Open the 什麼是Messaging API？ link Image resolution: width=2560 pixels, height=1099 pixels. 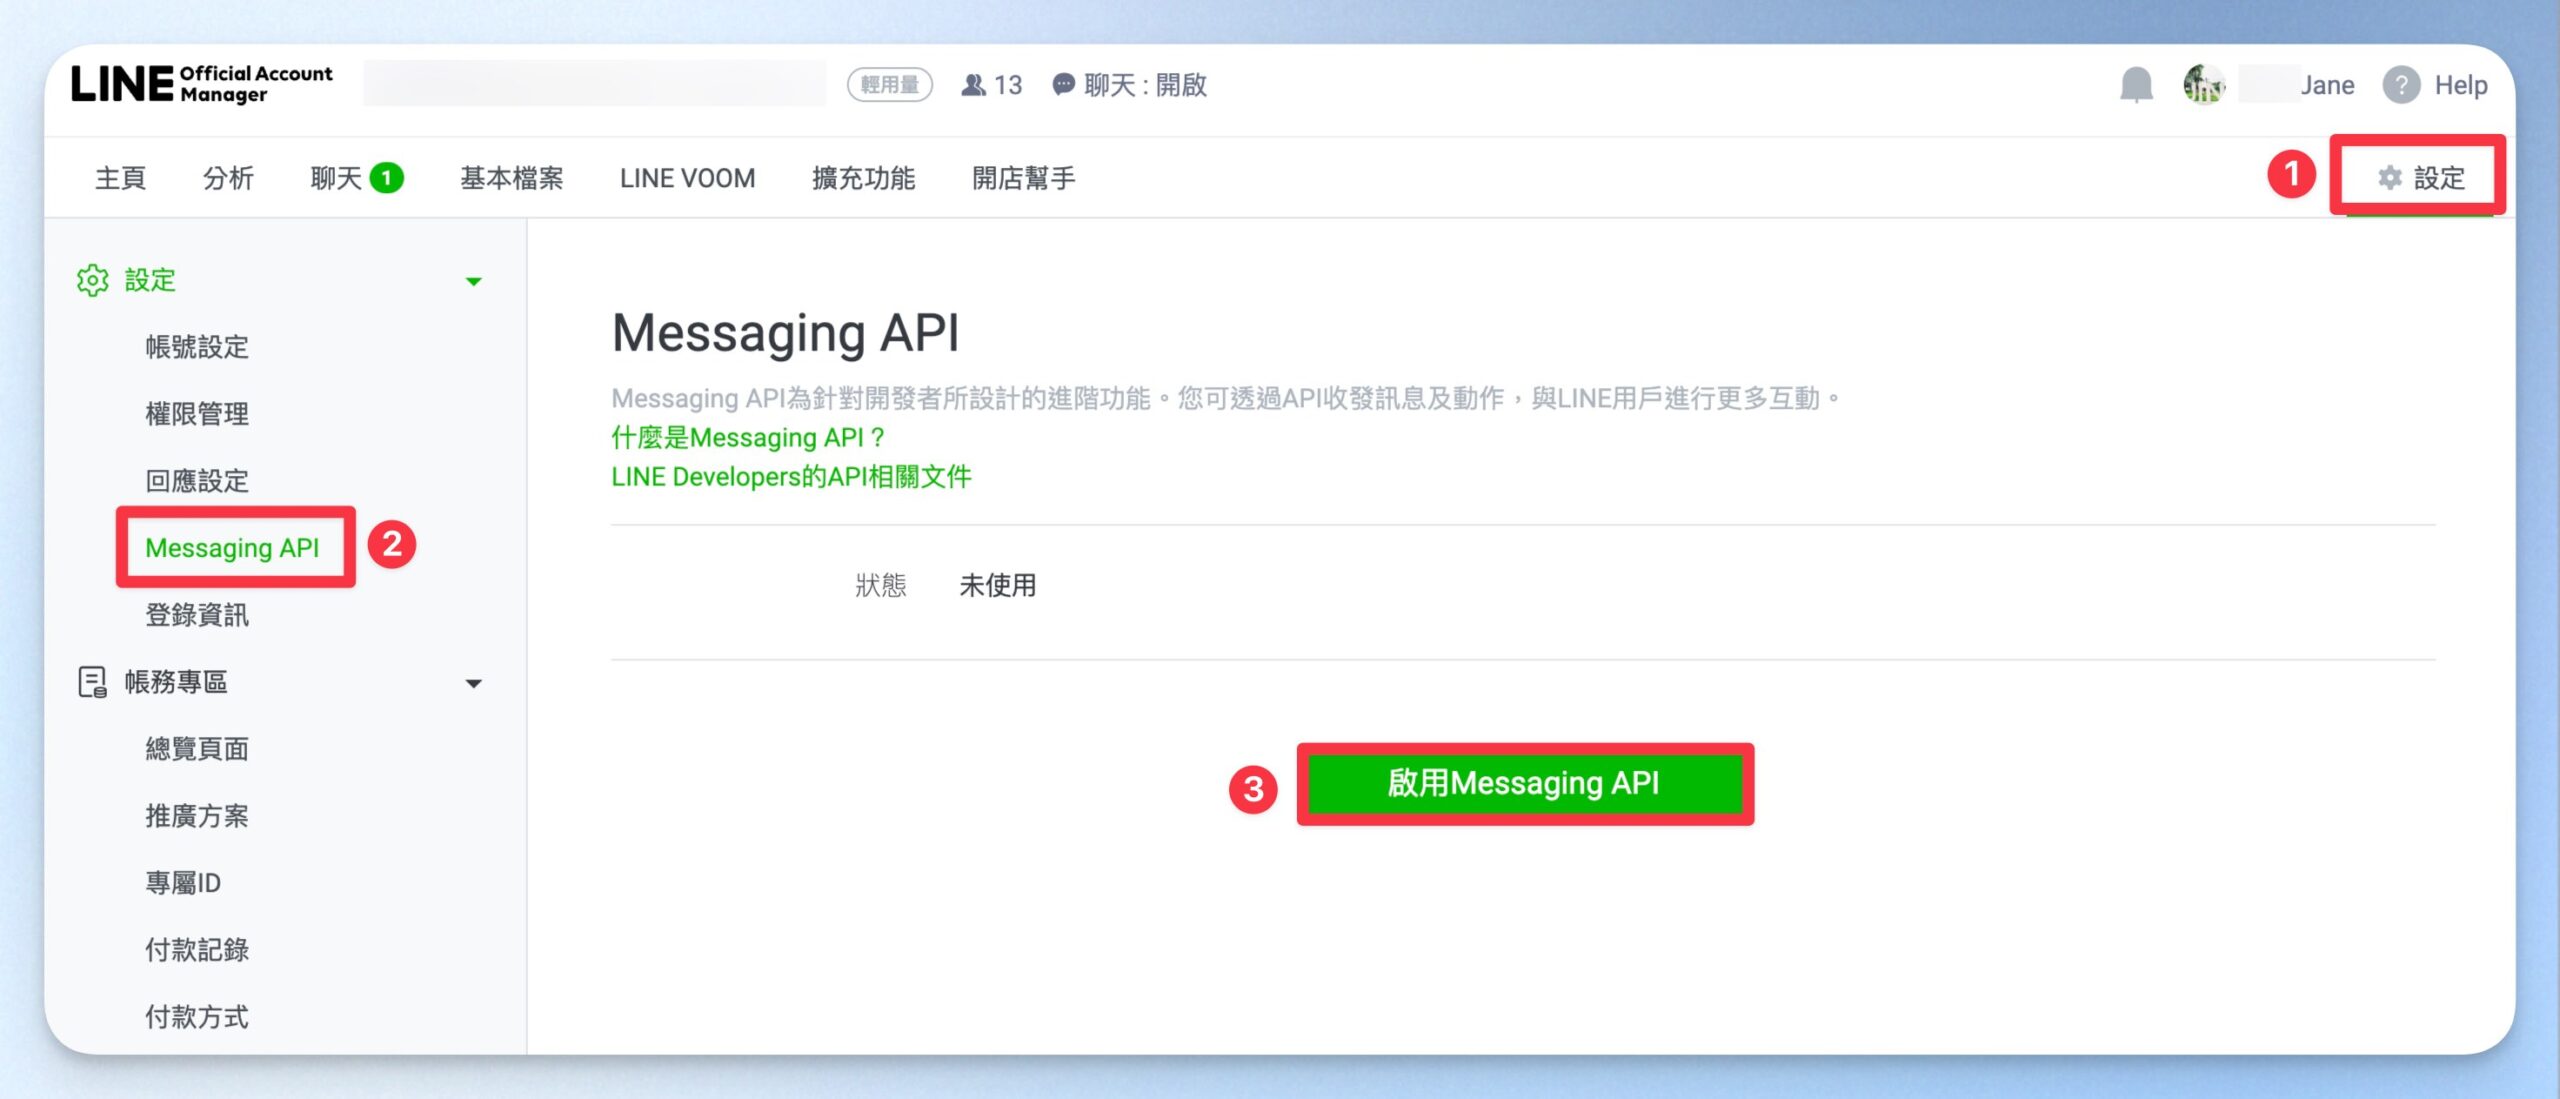[747, 437]
